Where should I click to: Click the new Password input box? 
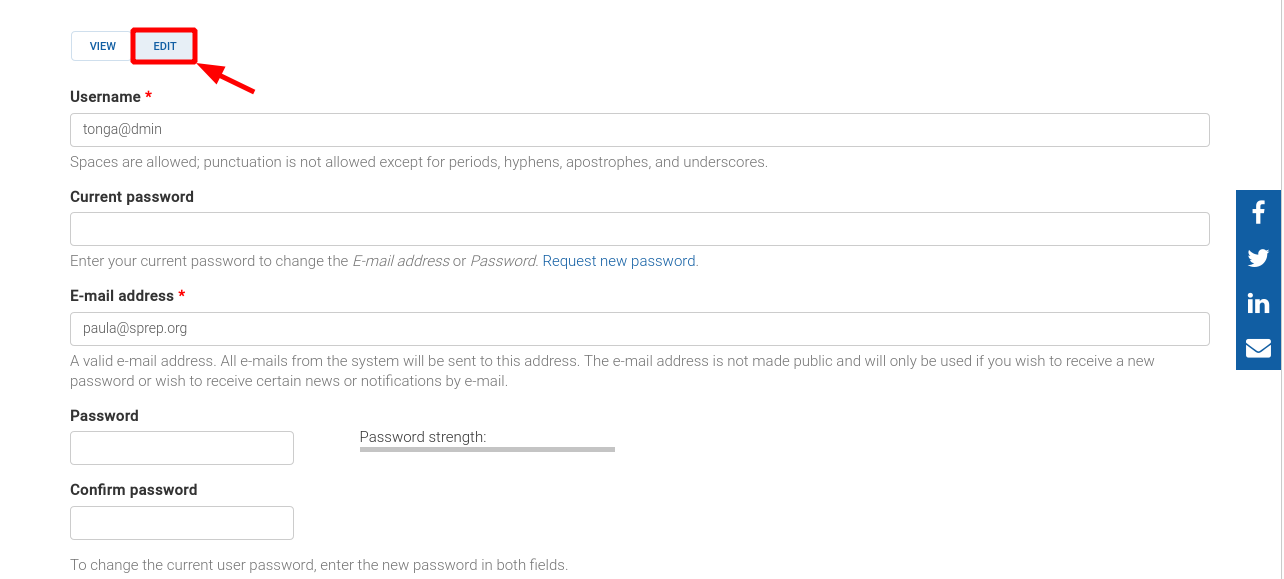(x=182, y=448)
